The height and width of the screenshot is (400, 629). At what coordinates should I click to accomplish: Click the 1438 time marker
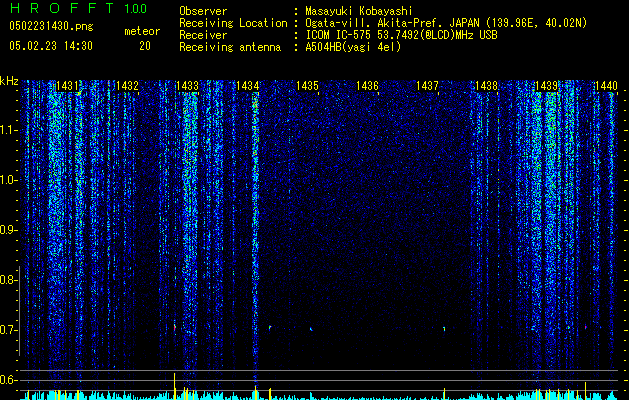(487, 86)
